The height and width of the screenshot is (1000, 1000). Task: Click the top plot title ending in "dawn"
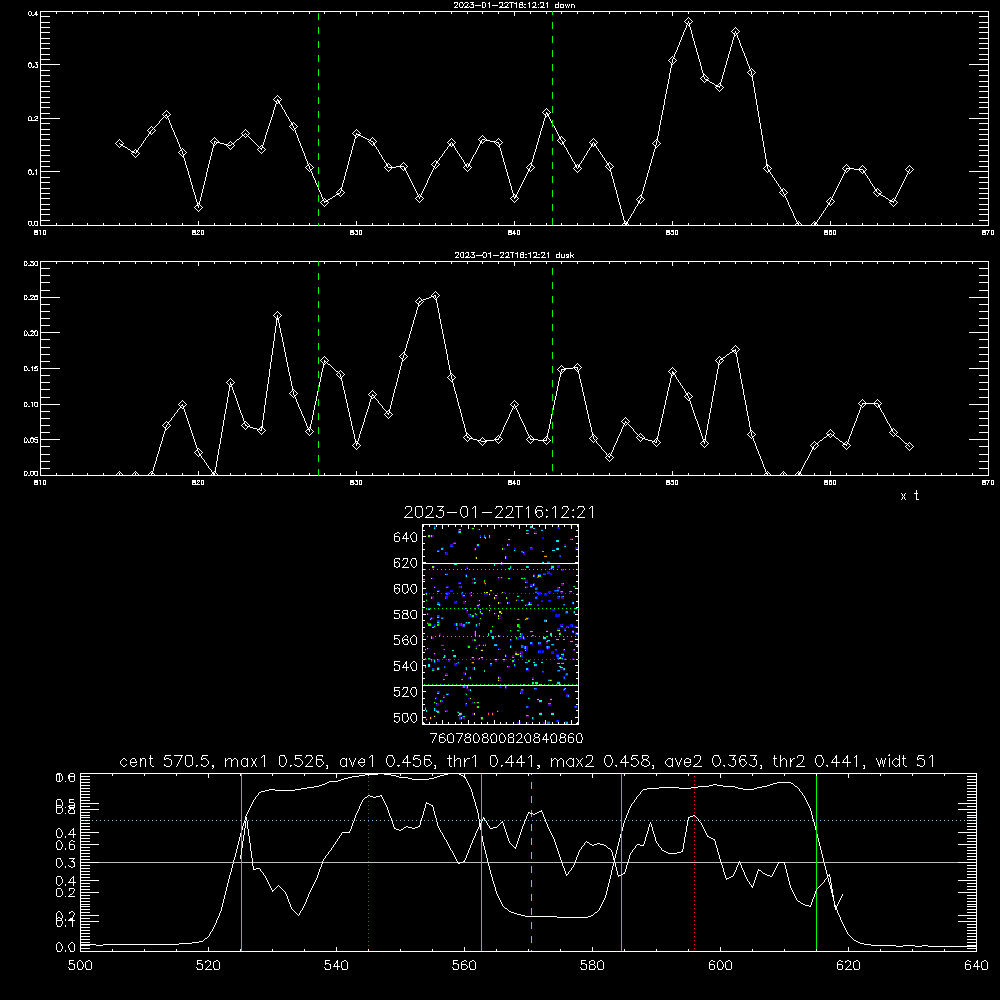[514, 5]
